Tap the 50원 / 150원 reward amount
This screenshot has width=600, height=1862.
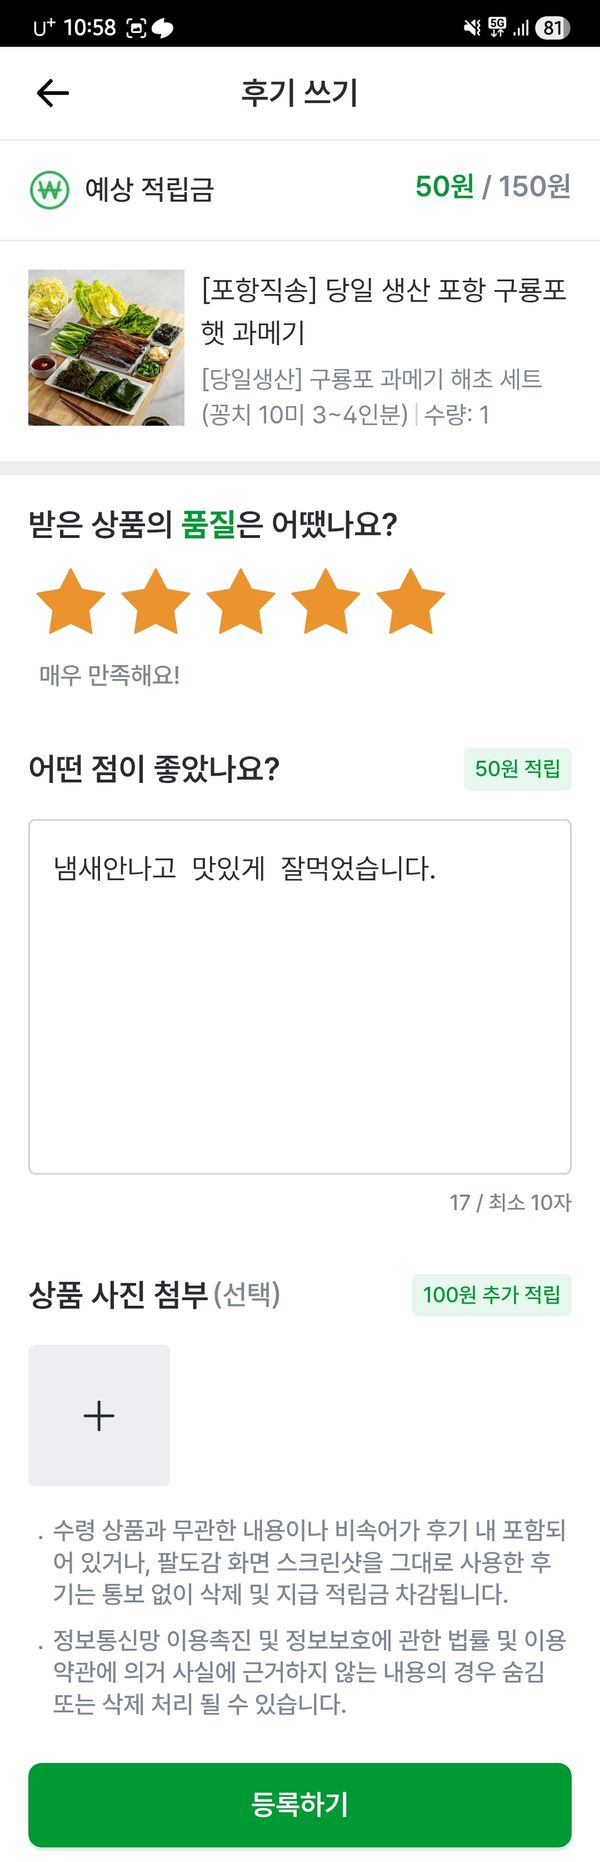(493, 187)
